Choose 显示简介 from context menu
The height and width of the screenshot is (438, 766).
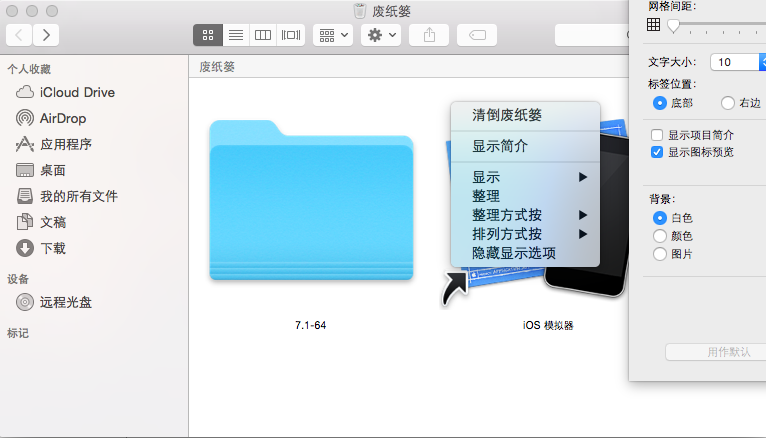tap(525, 146)
